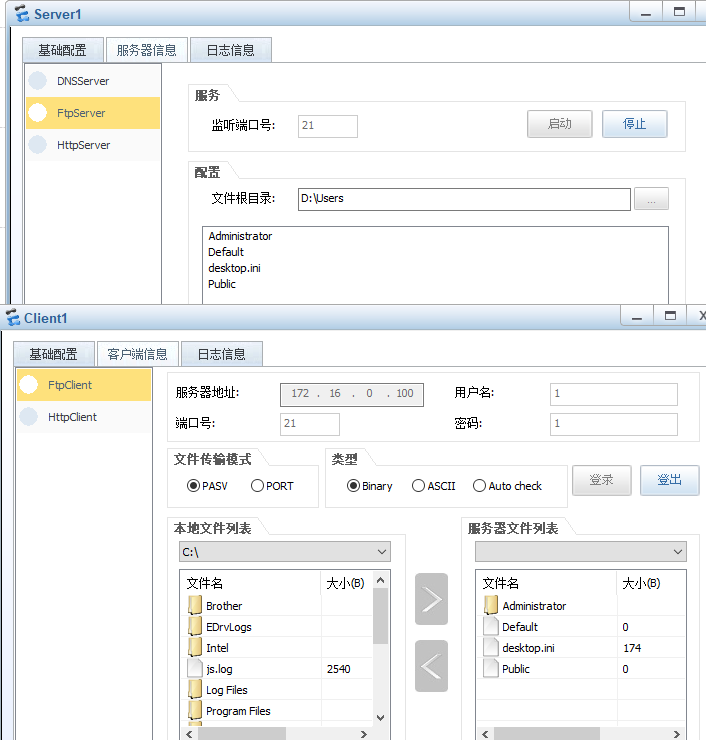
Task: Click the client 端口号 field
Action: coord(310,424)
